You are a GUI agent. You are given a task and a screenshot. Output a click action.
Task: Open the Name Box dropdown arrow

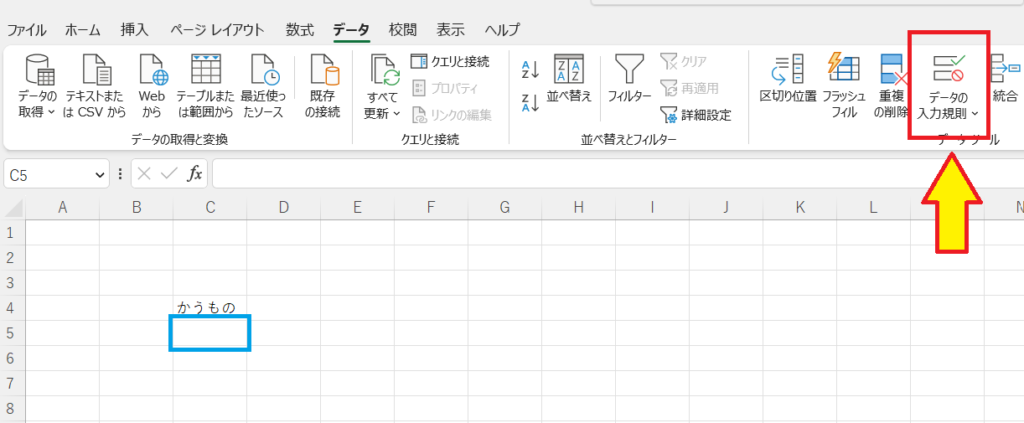click(x=99, y=174)
